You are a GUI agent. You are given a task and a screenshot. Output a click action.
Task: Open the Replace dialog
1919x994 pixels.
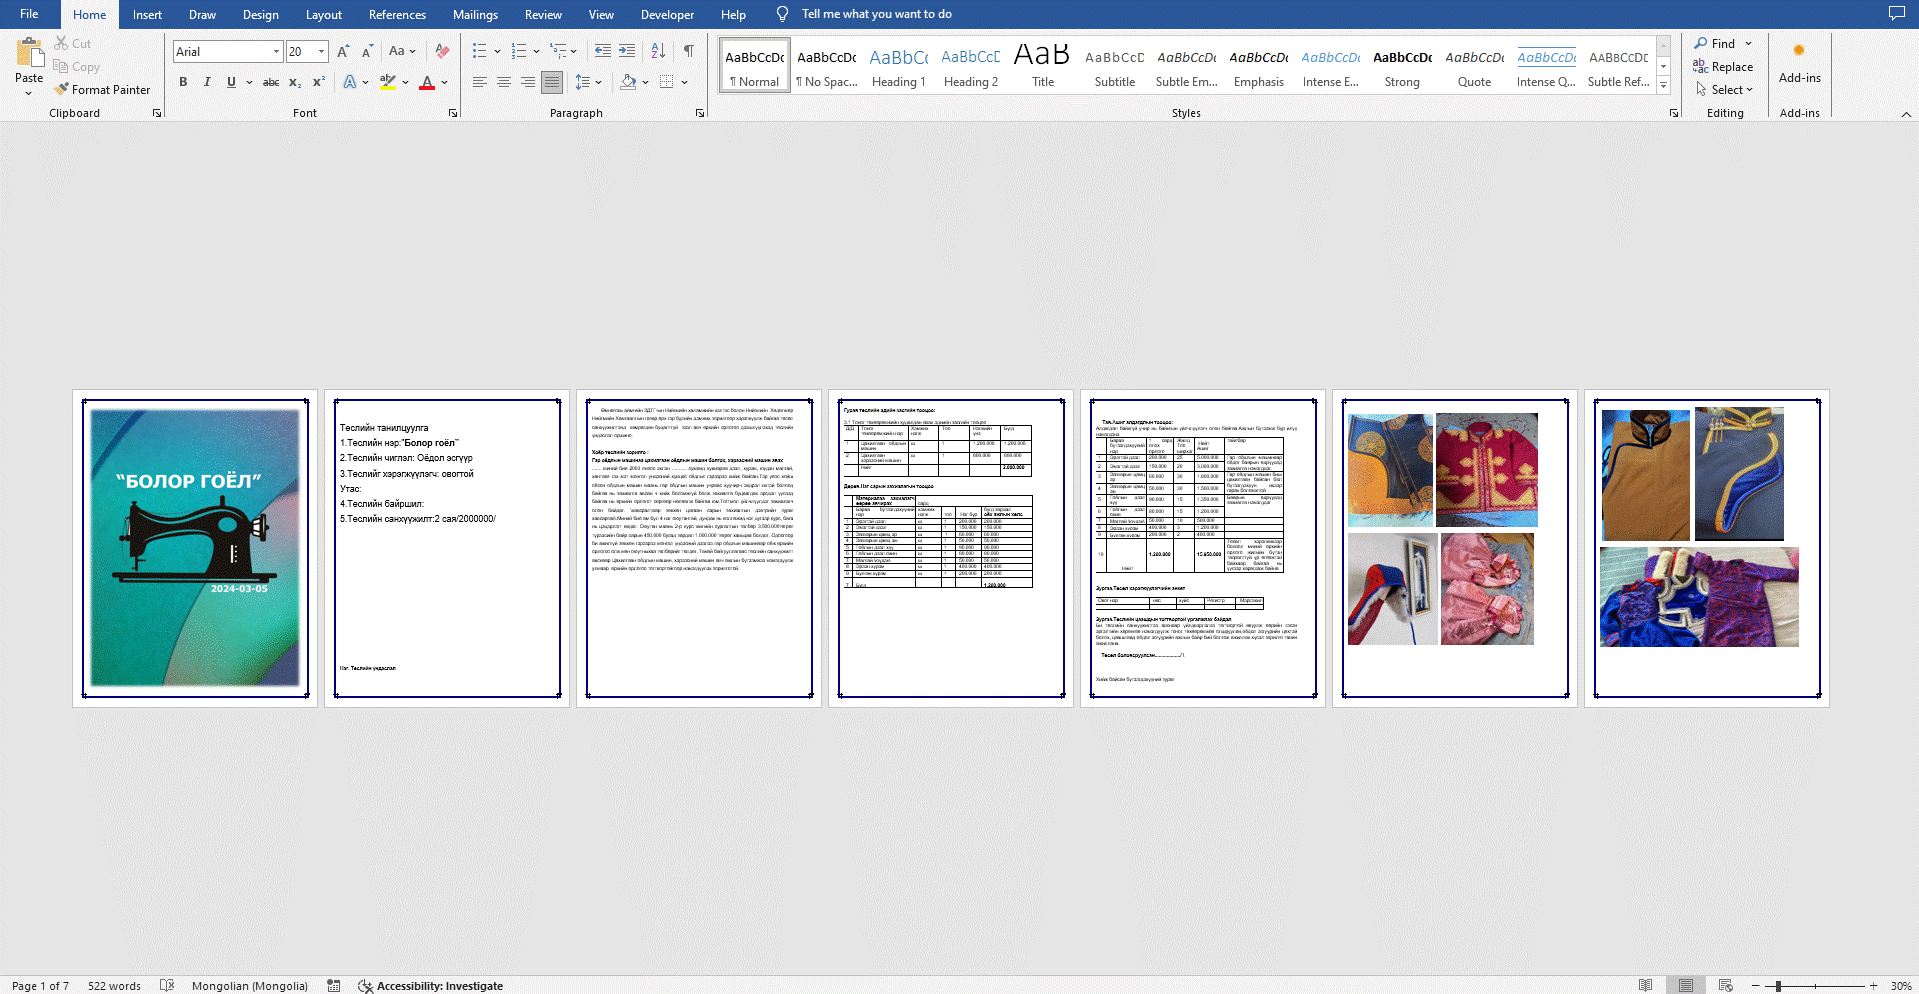[x=1723, y=67]
